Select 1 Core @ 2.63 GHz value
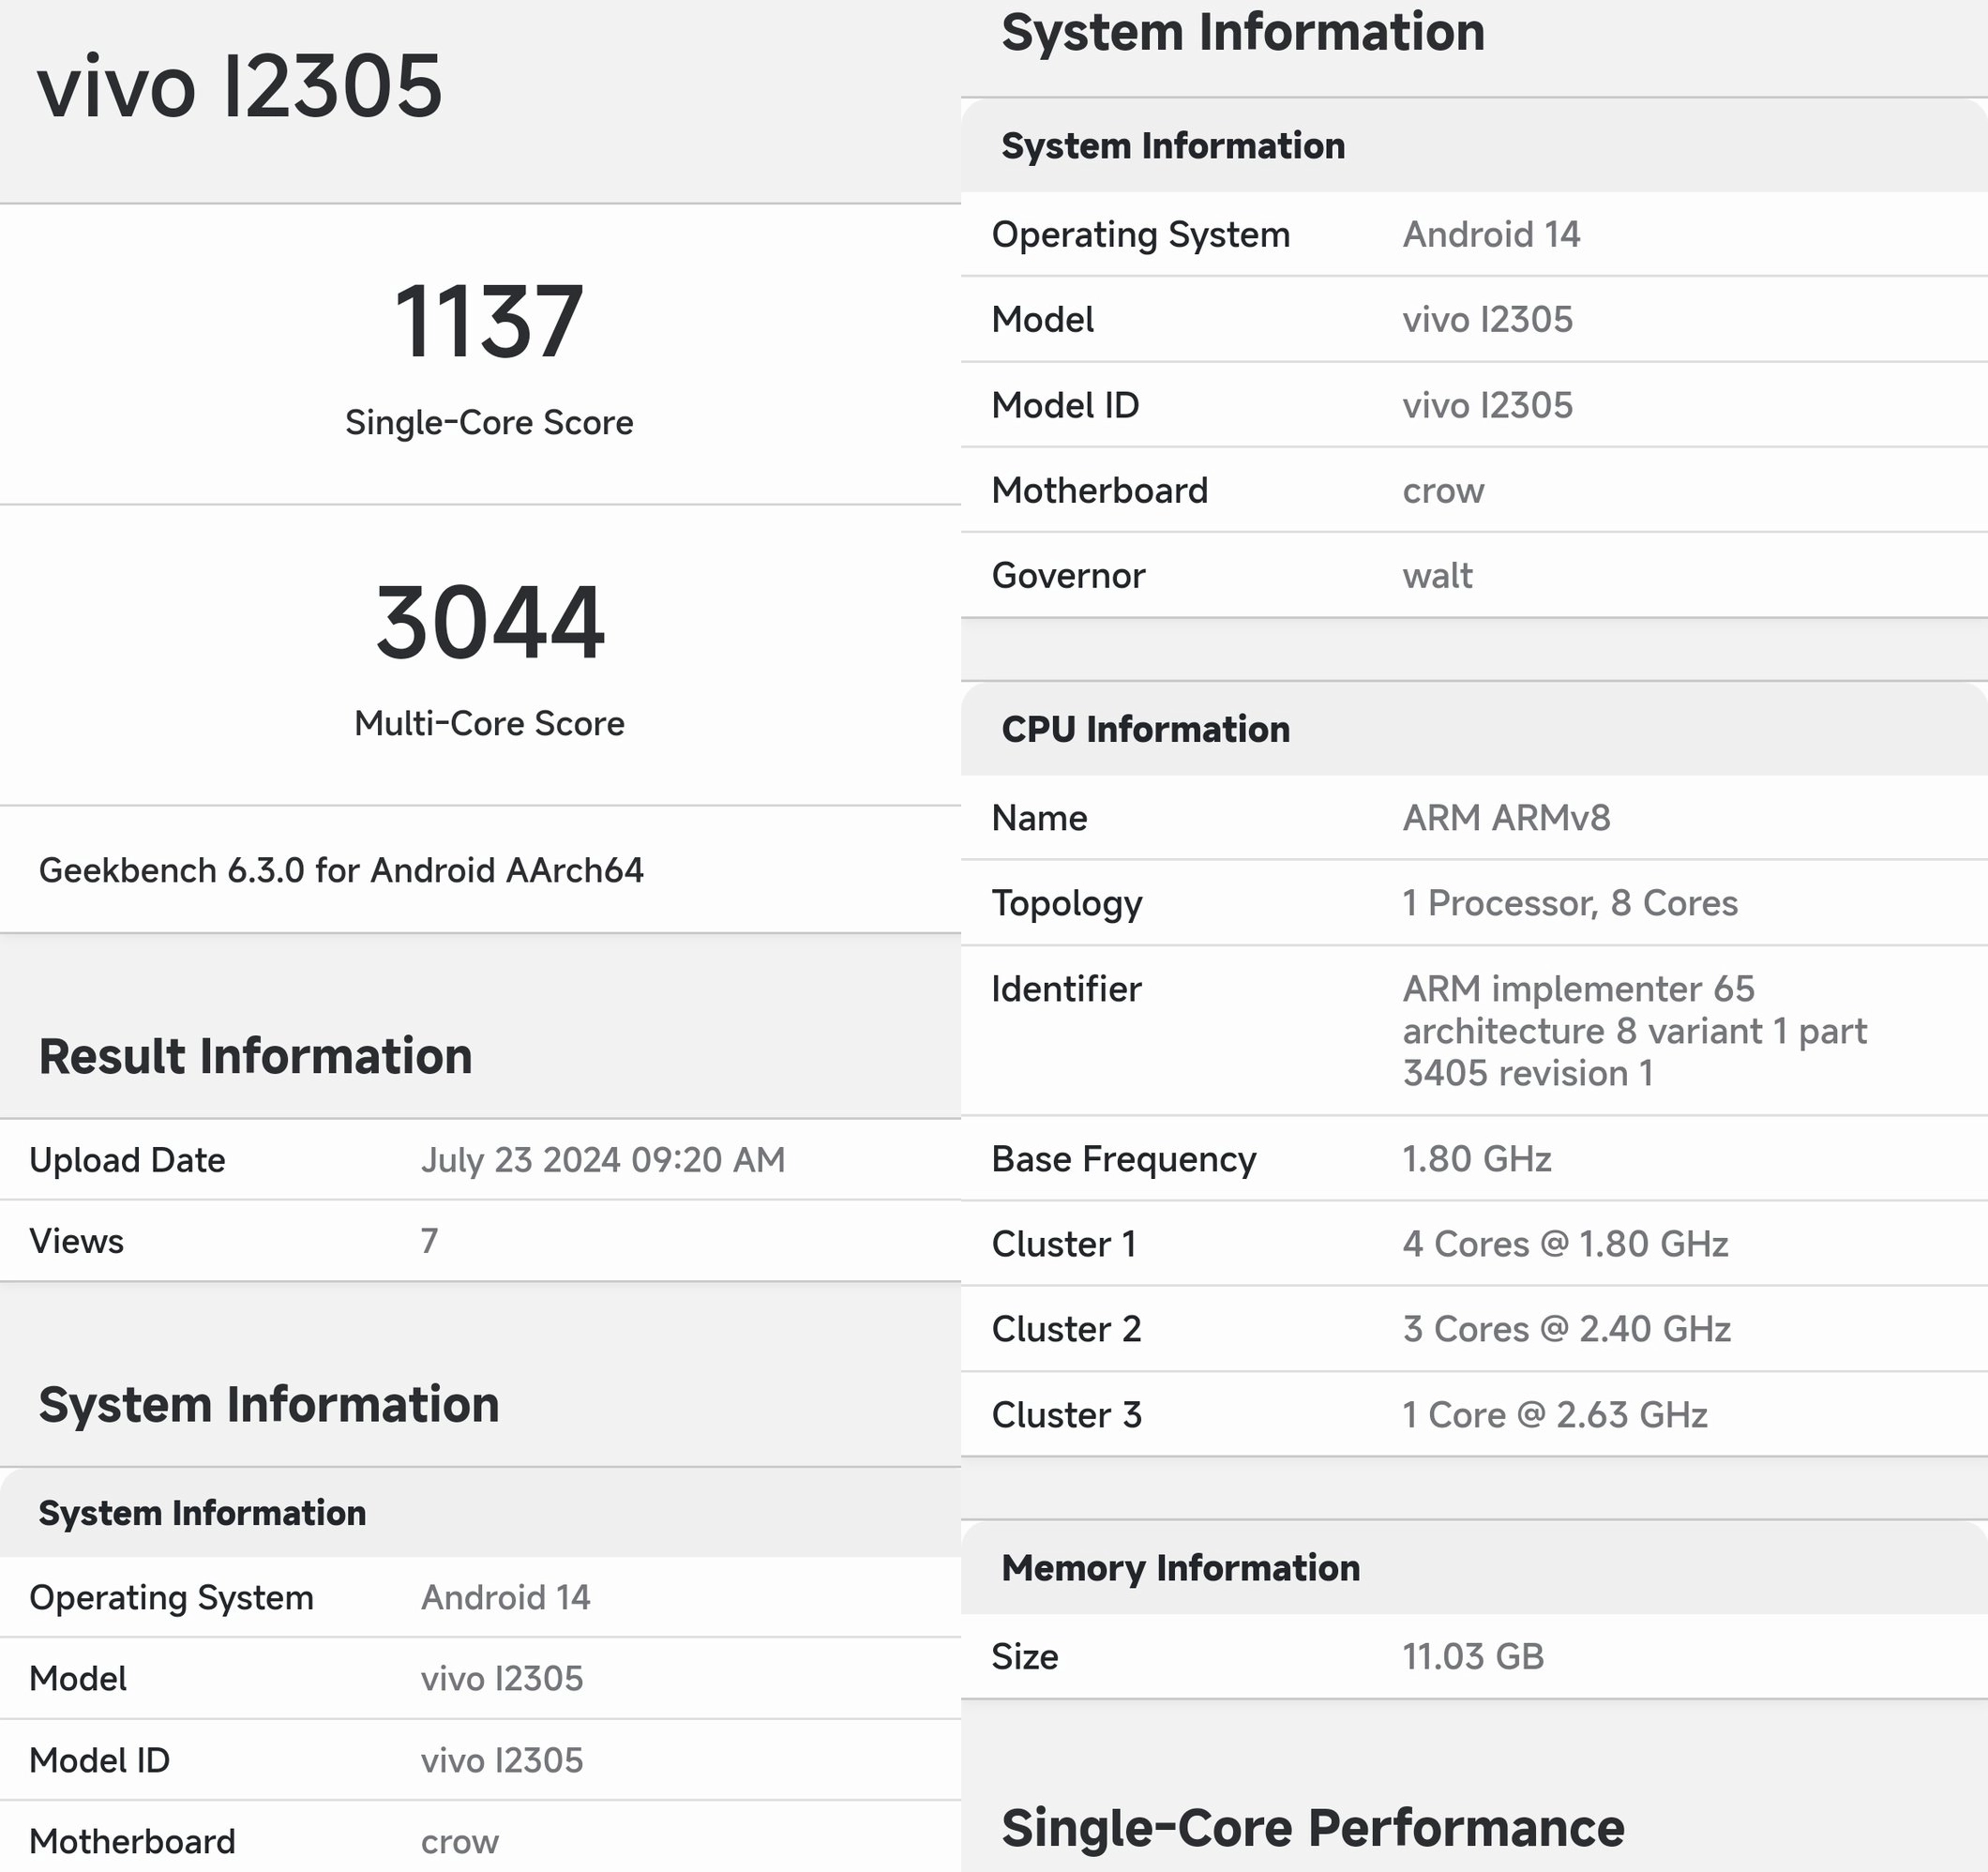1988x1872 pixels. (1555, 1416)
